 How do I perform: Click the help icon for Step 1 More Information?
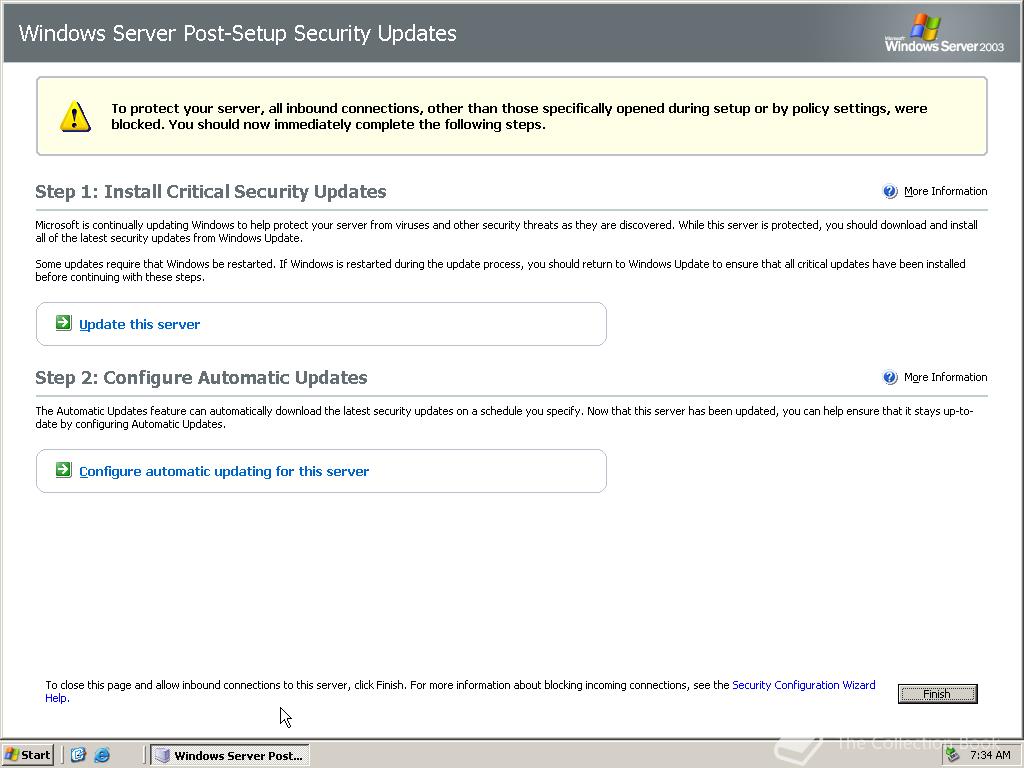[889, 191]
